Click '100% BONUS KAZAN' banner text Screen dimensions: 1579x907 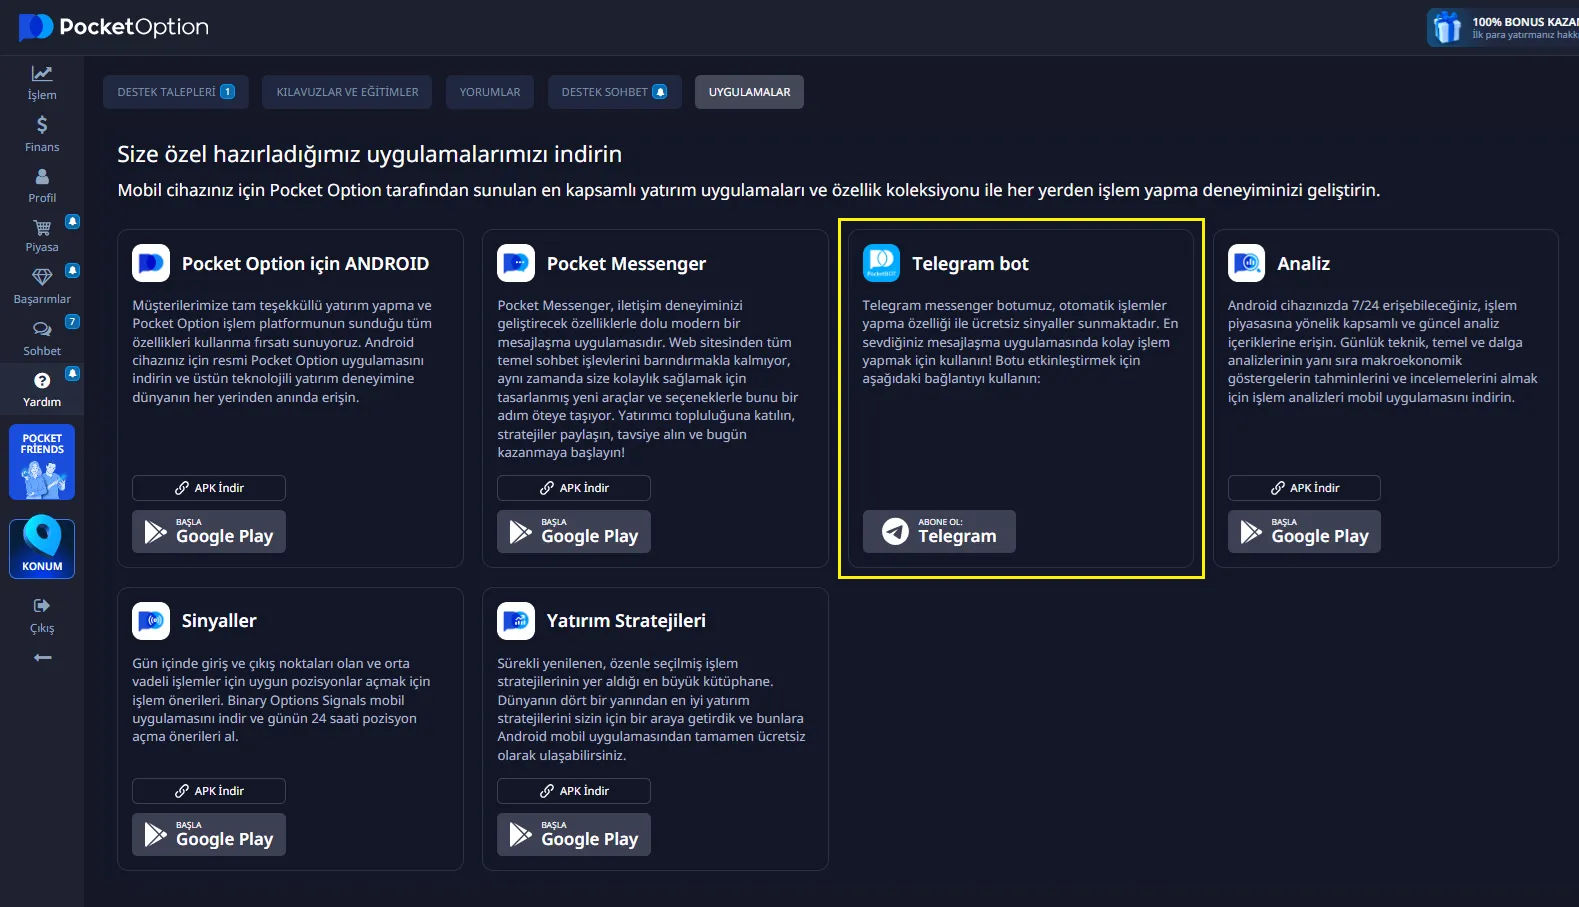(x=1525, y=22)
